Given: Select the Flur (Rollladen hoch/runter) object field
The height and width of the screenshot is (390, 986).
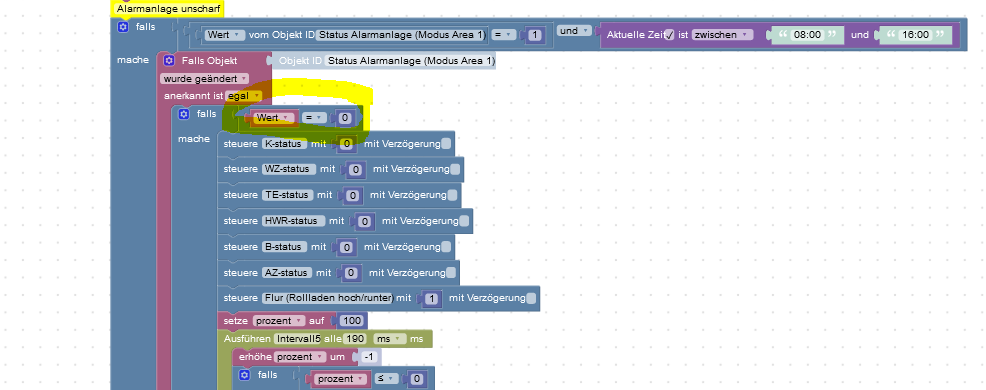Looking at the screenshot, I should click(328, 298).
